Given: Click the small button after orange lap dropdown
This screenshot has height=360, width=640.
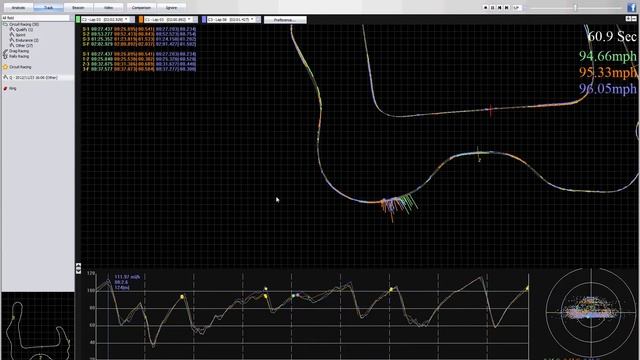Looking at the screenshot, I should tap(195, 20).
